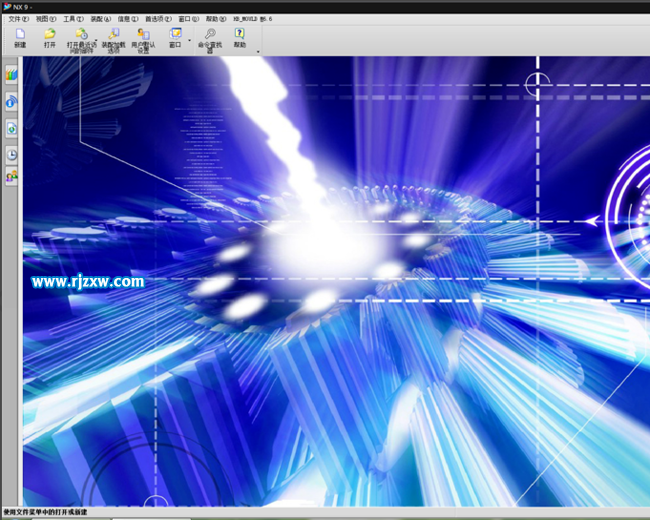Open the web document sidebar tab
This screenshot has width=650, height=520.
pos(11,128)
